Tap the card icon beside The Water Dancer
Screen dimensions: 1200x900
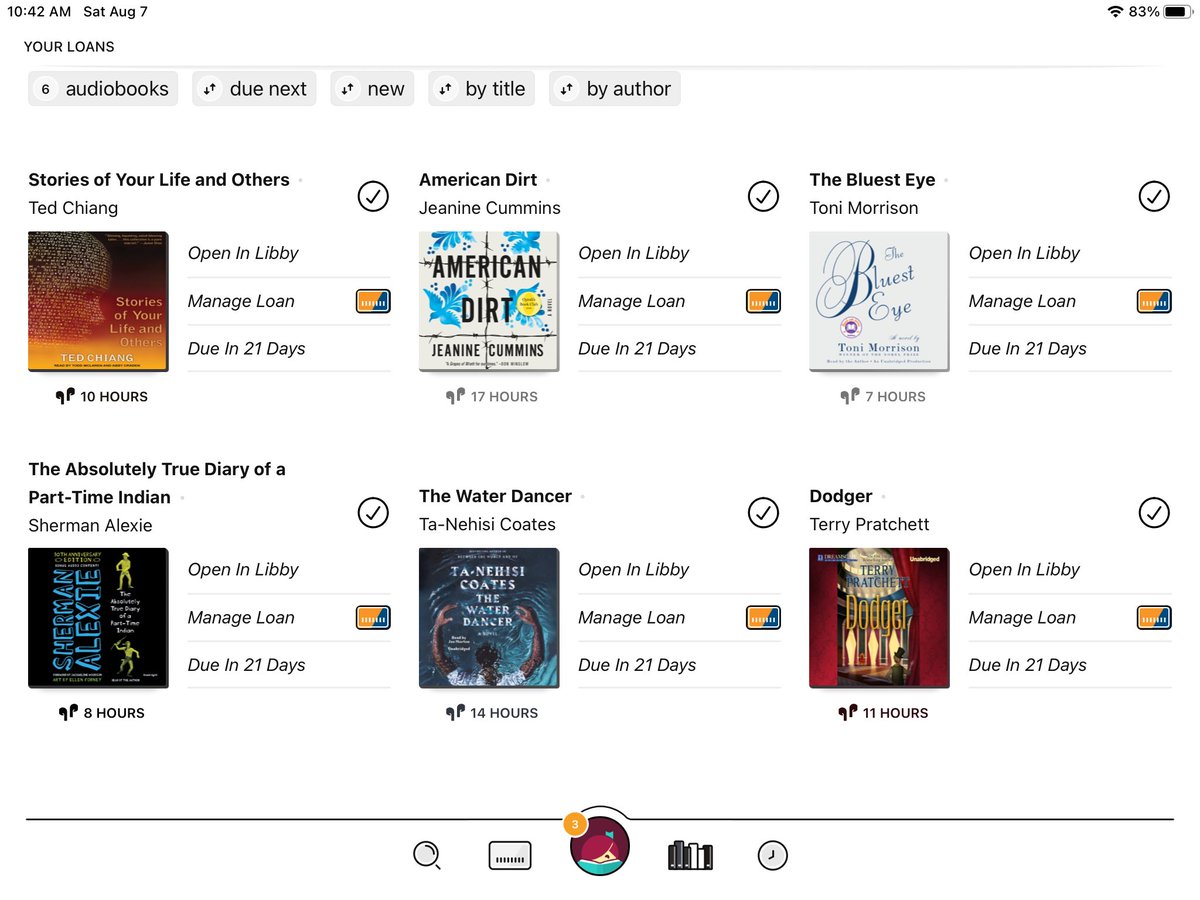click(x=763, y=617)
